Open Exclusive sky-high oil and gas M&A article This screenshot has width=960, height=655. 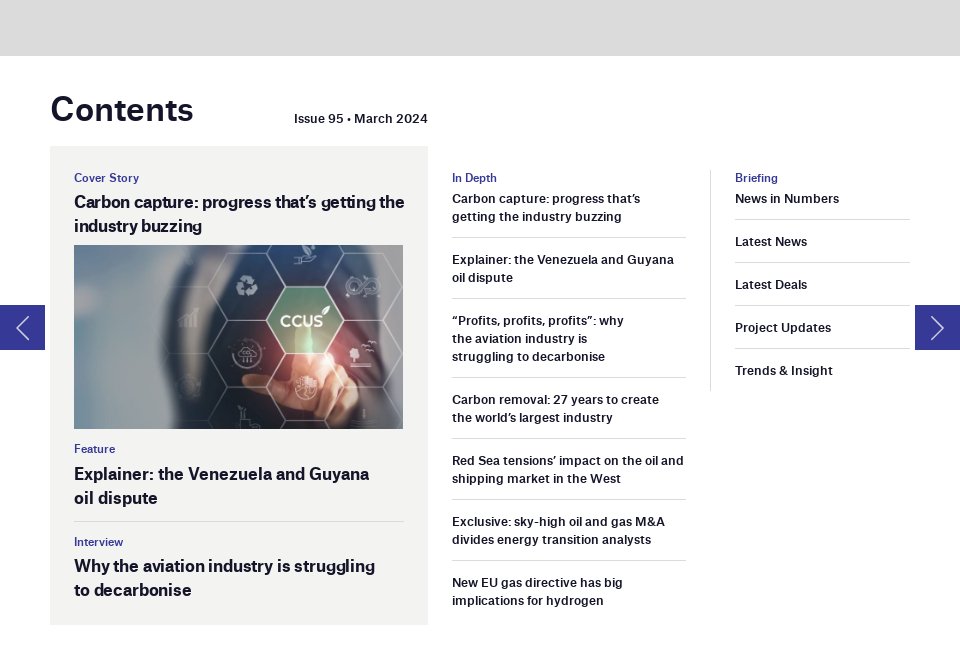click(558, 531)
